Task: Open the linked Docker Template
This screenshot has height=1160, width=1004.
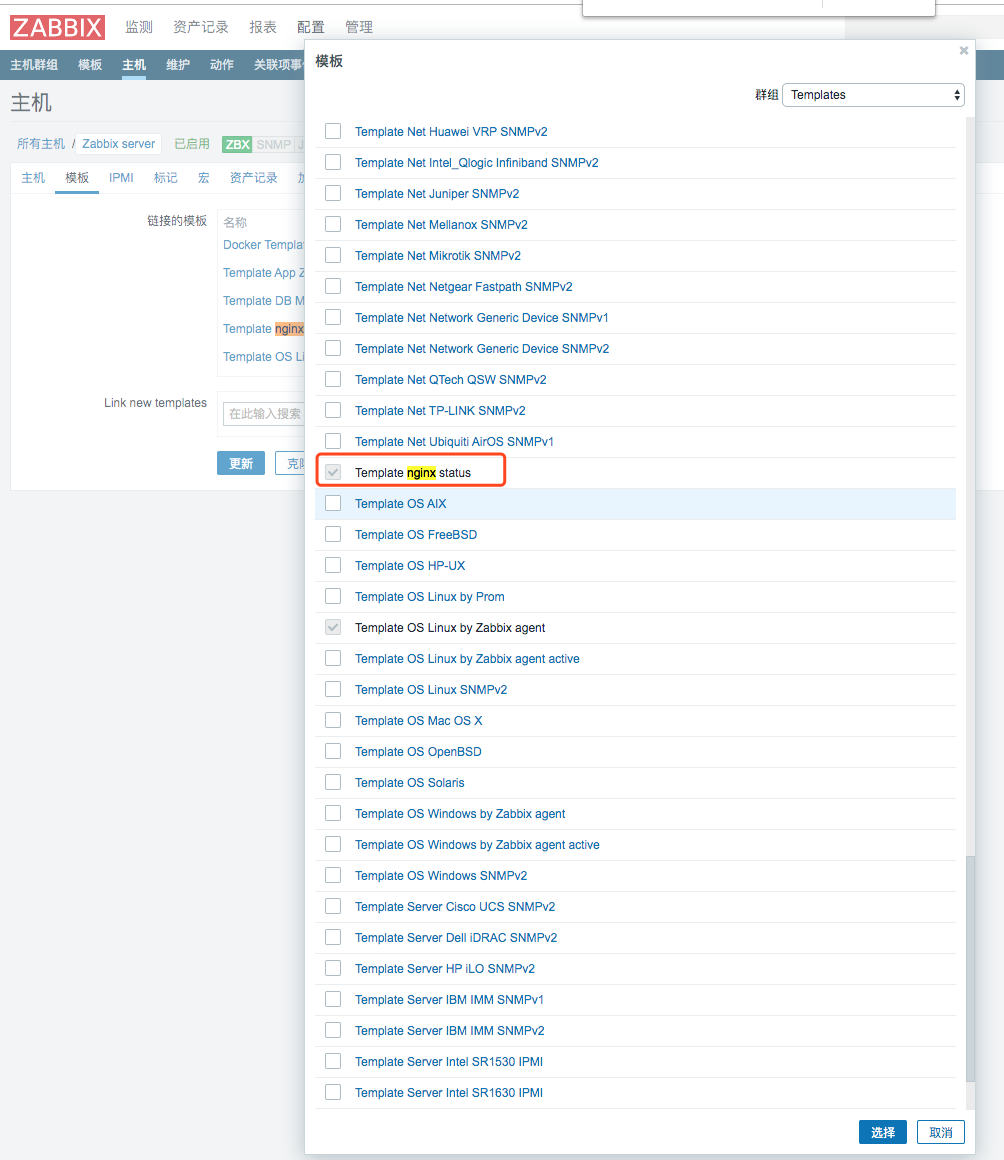Action: tap(263, 245)
